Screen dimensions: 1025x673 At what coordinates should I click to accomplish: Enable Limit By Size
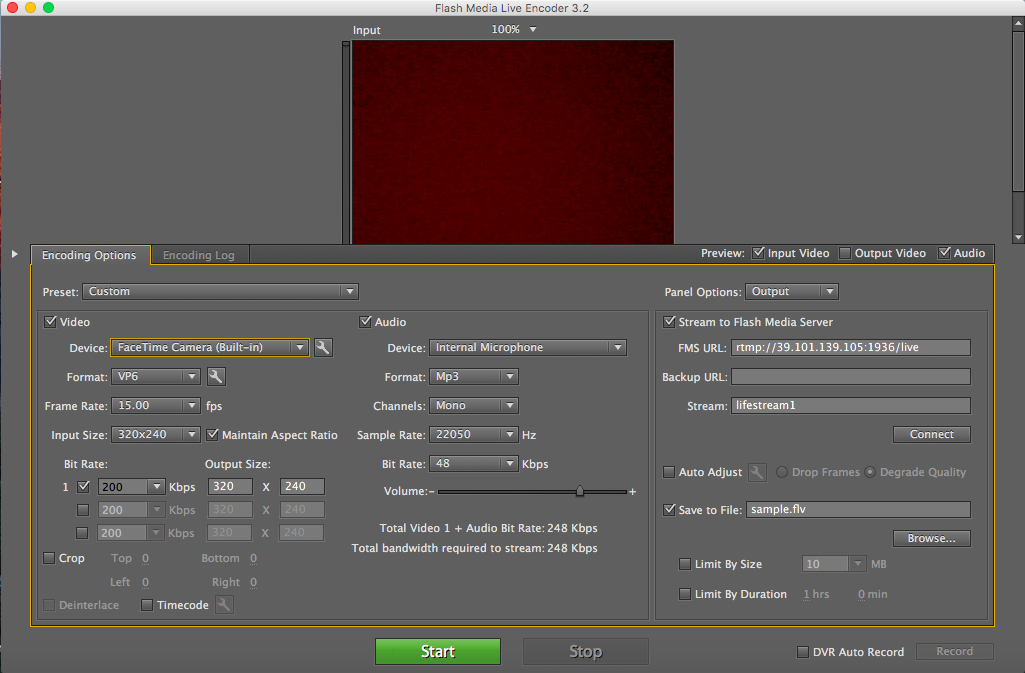(685, 564)
